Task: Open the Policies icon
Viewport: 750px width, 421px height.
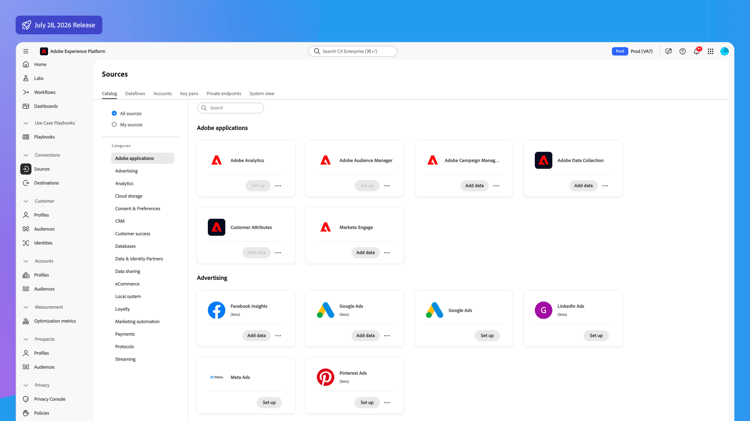Action: (x=26, y=413)
